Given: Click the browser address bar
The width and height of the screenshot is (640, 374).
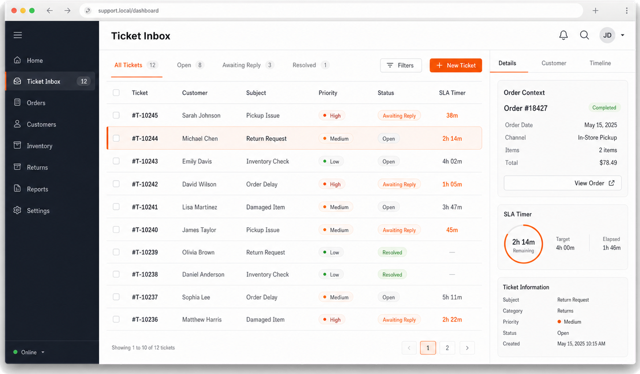Looking at the screenshot, I should [331, 11].
